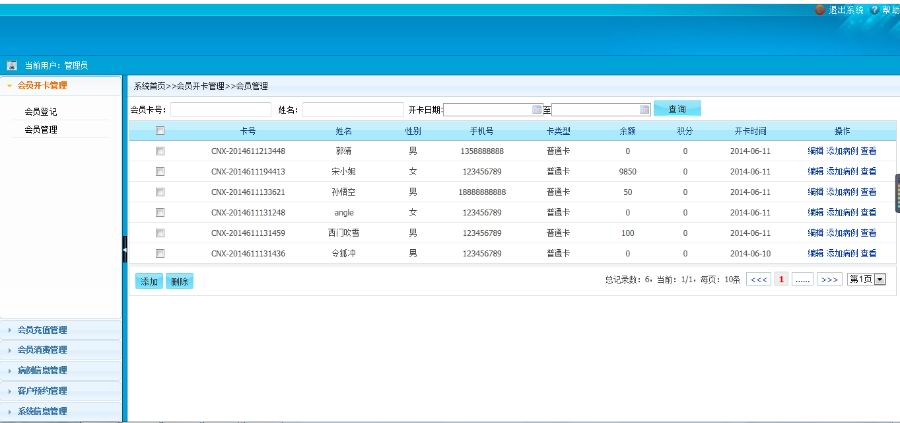Click 添加病例 in the 宋小姐 row
The height and width of the screenshot is (423, 900).
[x=842, y=171]
